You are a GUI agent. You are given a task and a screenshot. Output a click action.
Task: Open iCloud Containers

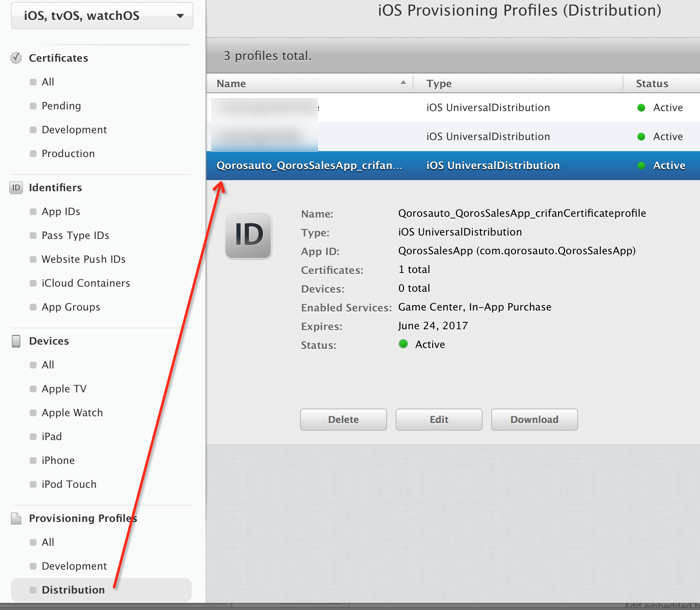click(x=86, y=283)
